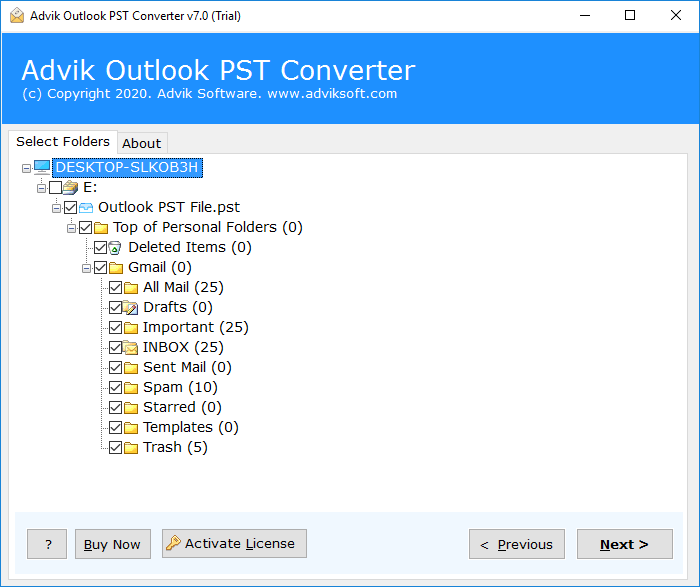The width and height of the screenshot is (700, 587).
Task: Select the Gmail (0) label
Action: pyautogui.click(x=160, y=267)
